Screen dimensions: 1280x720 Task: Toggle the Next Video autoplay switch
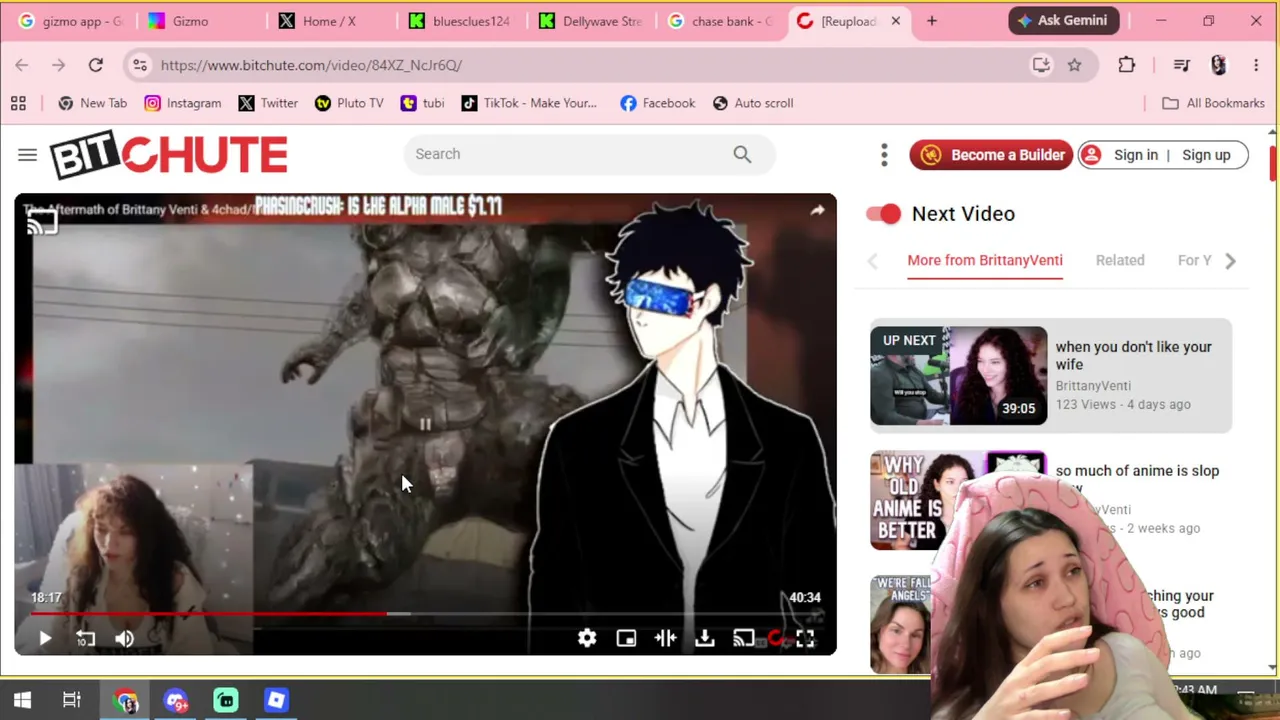pos(884,214)
